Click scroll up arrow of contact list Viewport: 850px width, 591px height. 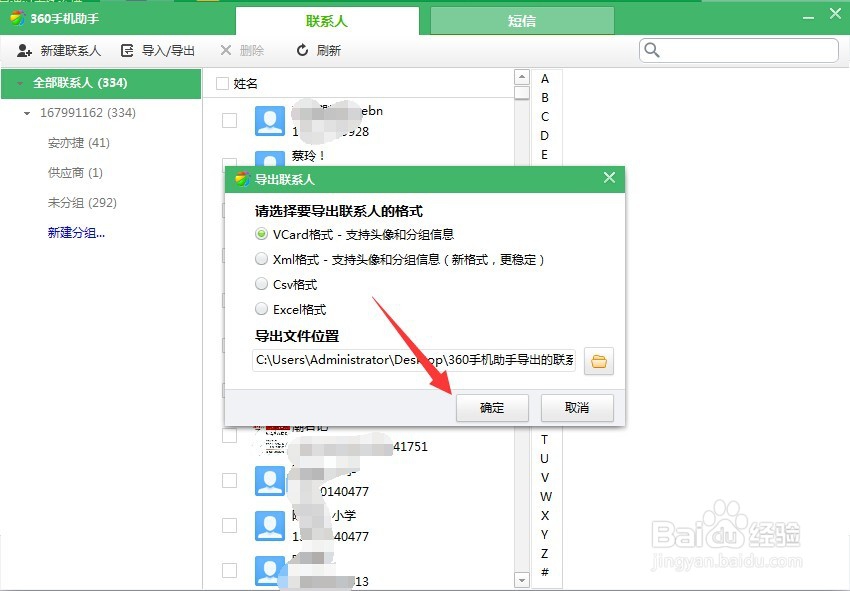tap(521, 77)
